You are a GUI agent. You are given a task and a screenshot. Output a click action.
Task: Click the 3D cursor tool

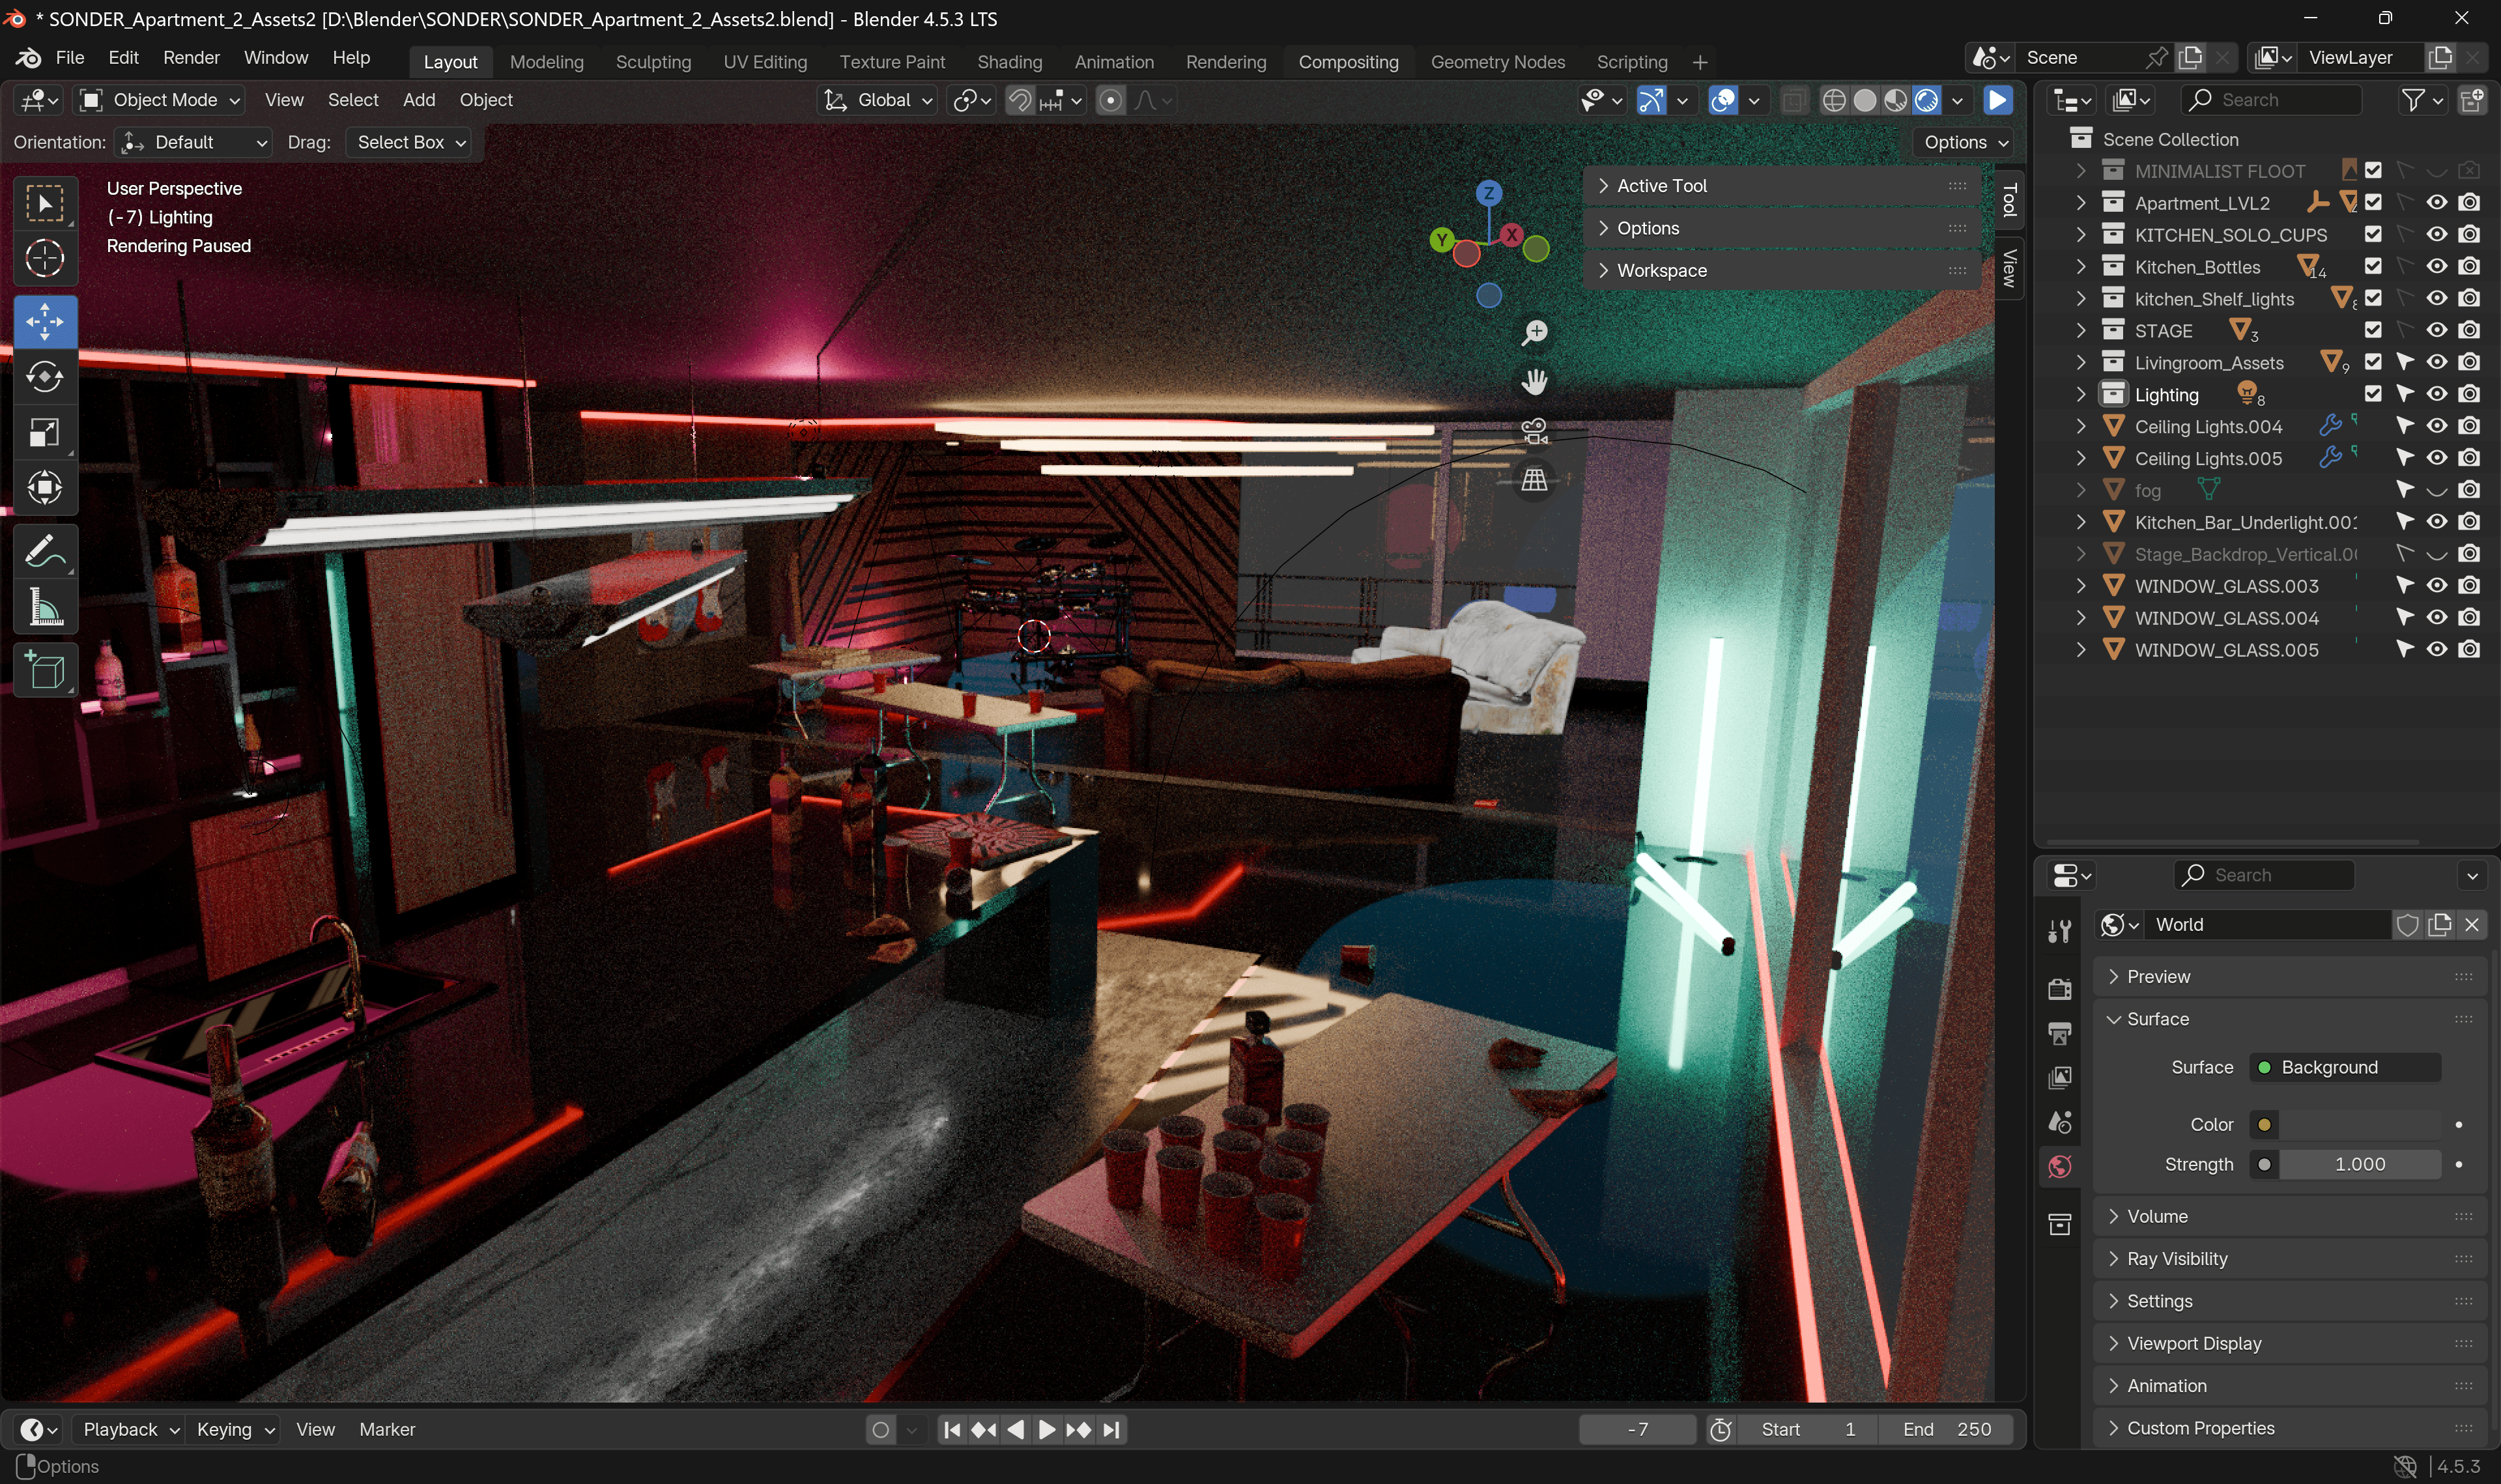tap(44, 259)
